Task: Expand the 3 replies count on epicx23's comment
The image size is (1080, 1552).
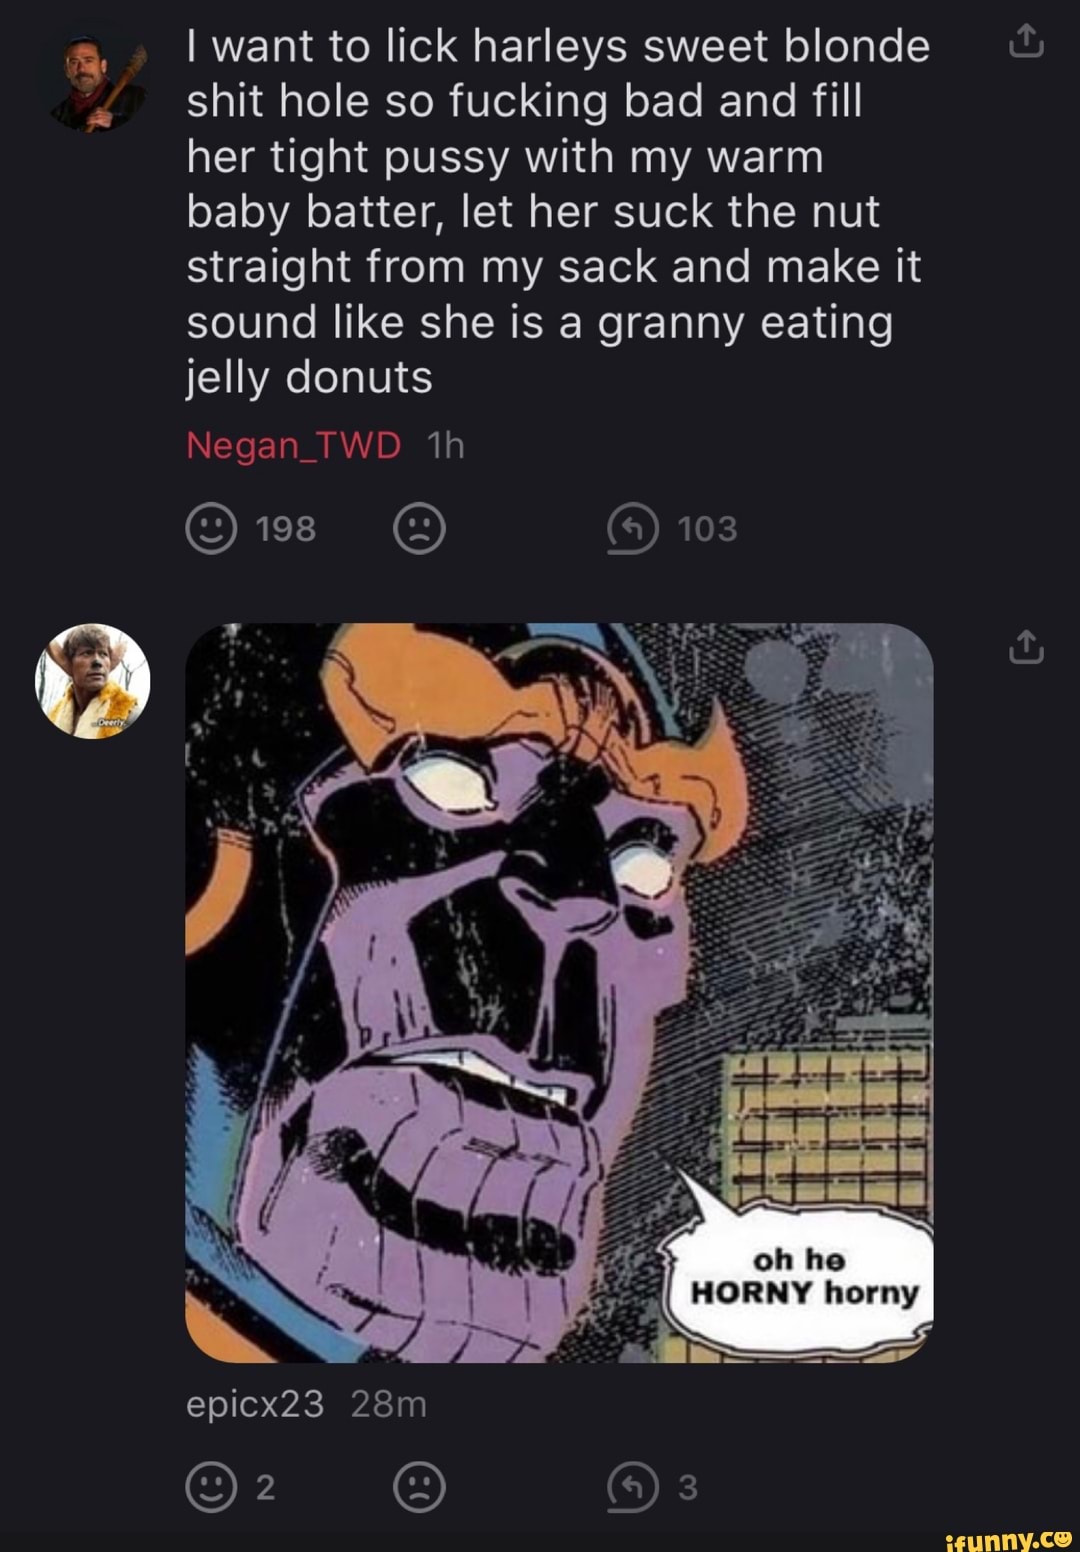Action: tap(687, 1487)
